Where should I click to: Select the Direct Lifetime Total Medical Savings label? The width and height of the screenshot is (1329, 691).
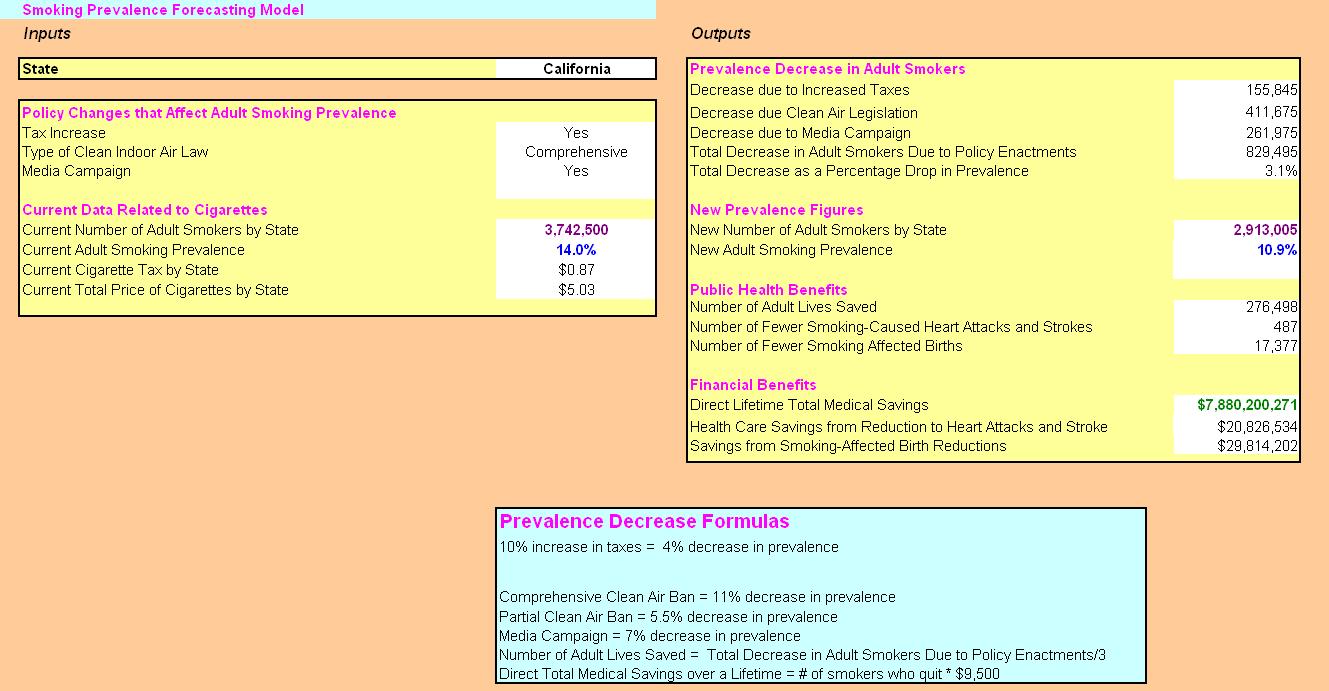[x=809, y=405]
